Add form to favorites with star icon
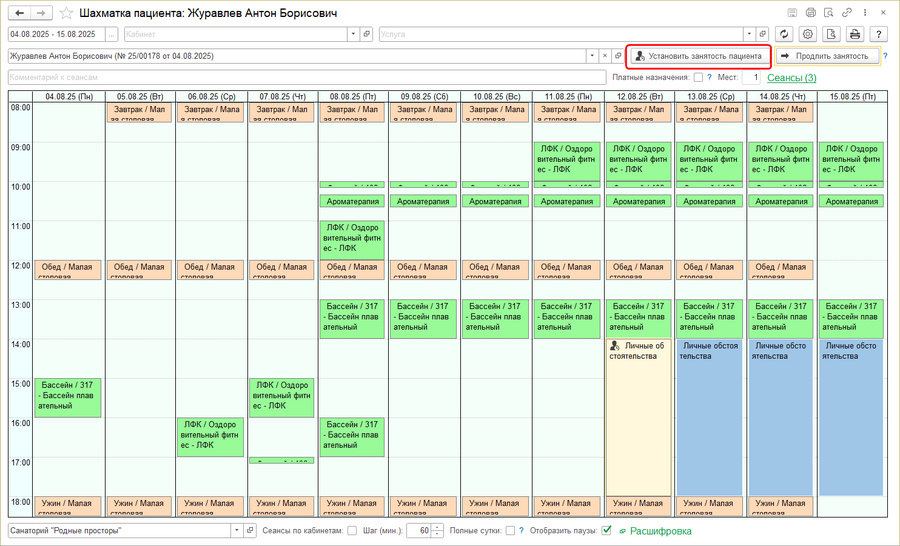Image resolution: width=900 pixels, height=546 pixels. [67, 13]
